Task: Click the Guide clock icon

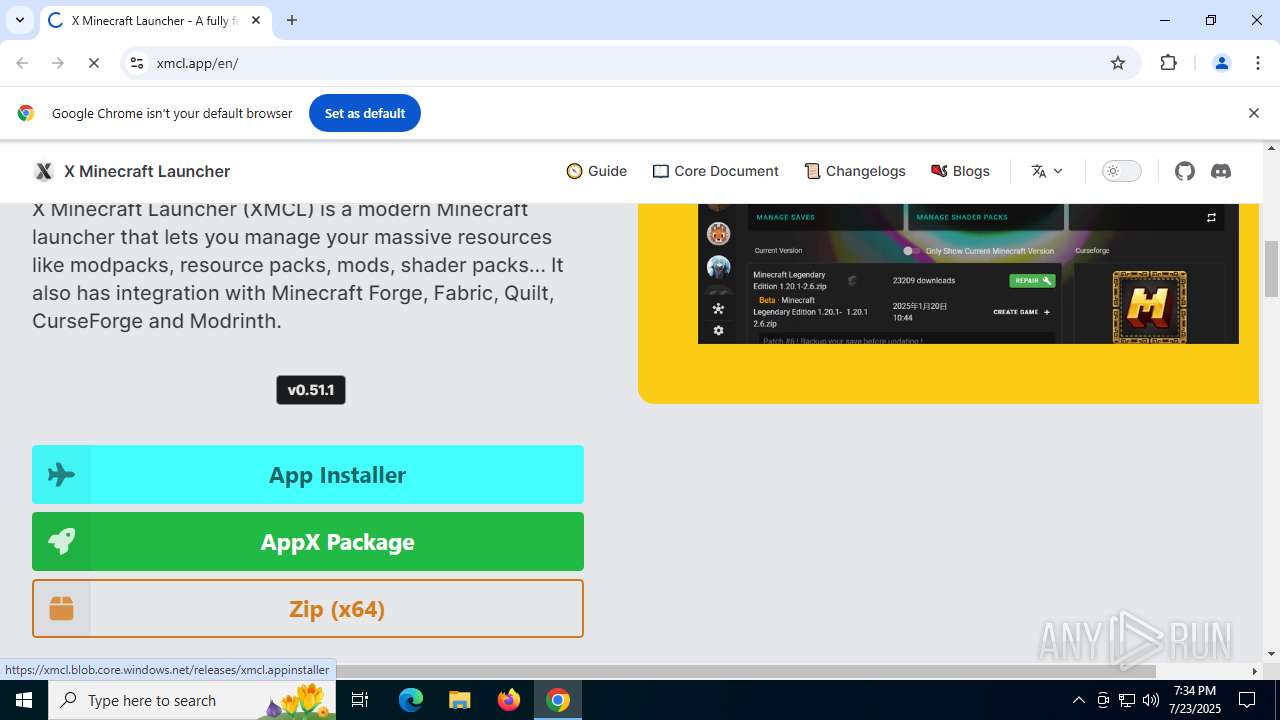Action: (574, 171)
